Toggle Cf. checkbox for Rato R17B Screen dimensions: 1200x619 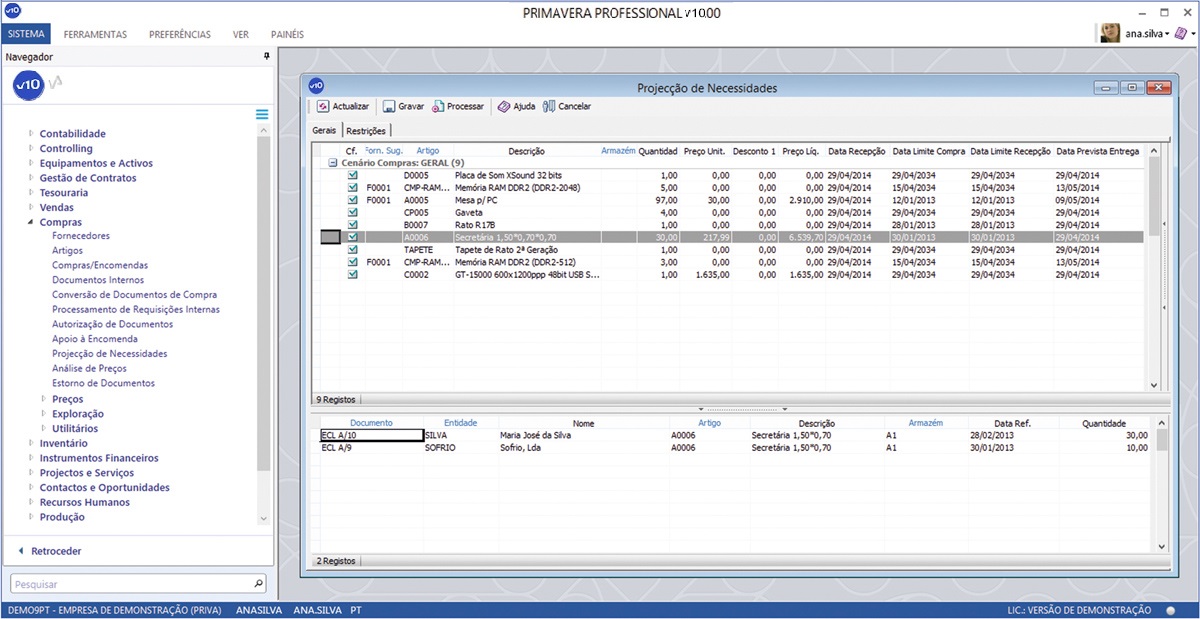[352, 225]
